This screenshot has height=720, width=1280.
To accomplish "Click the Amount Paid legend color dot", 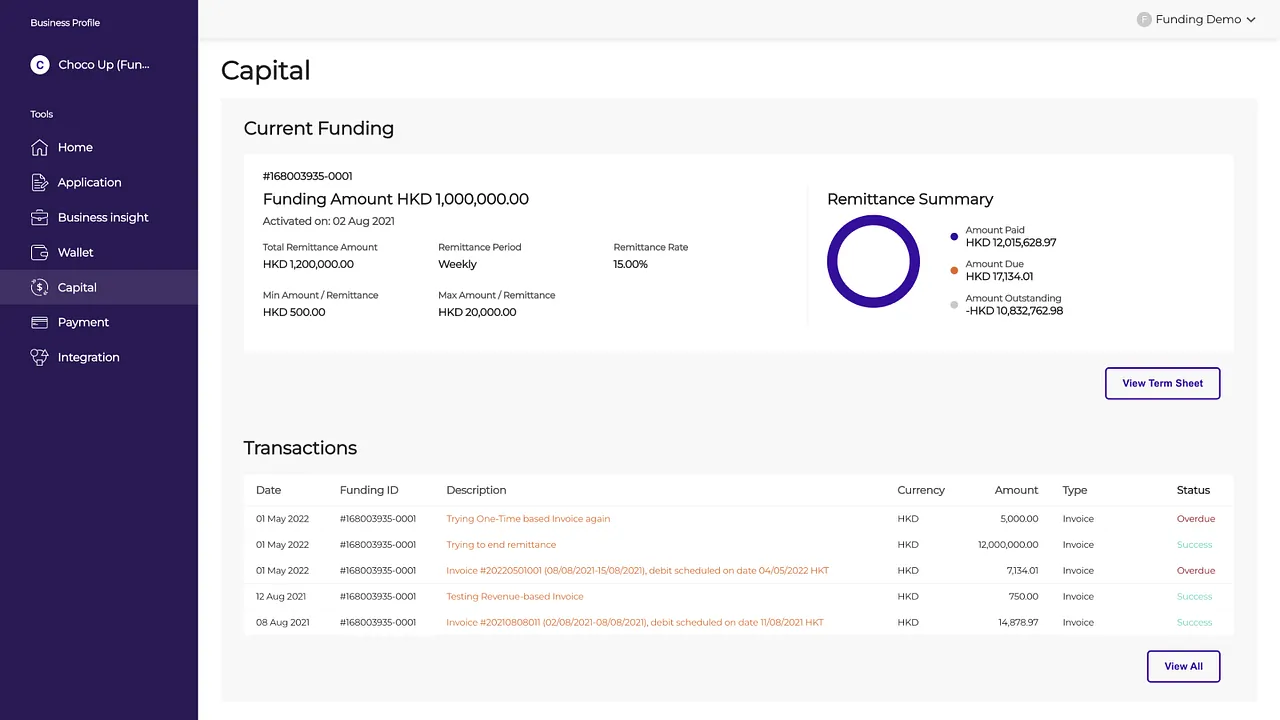I will point(954,237).
